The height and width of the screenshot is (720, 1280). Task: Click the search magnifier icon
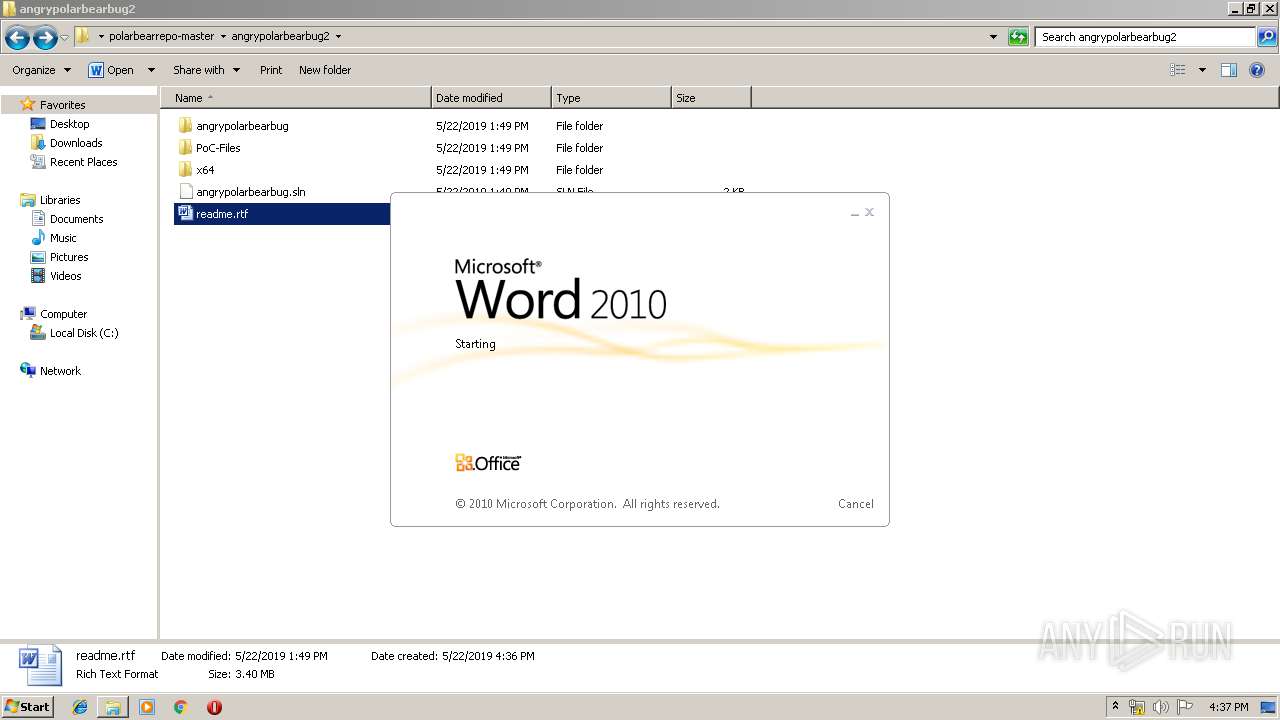1267,37
